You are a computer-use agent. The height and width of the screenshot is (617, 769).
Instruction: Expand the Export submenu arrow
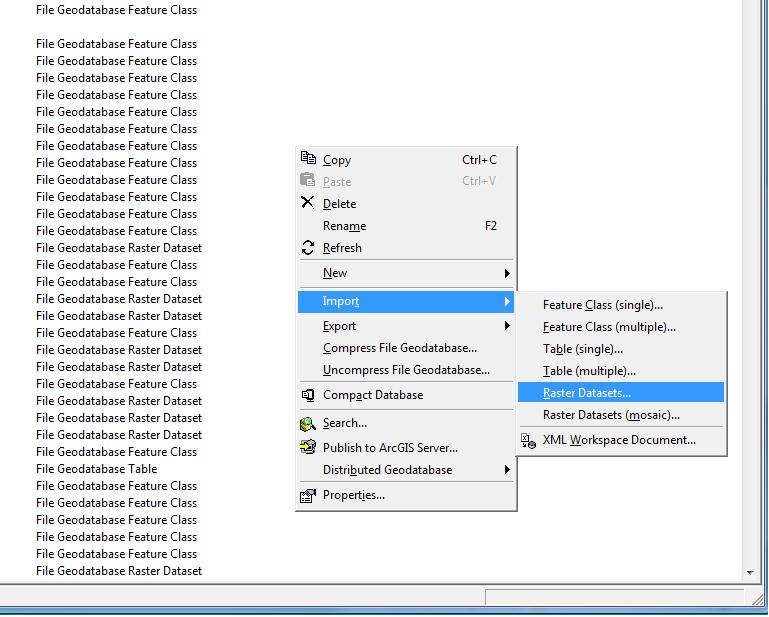(507, 326)
